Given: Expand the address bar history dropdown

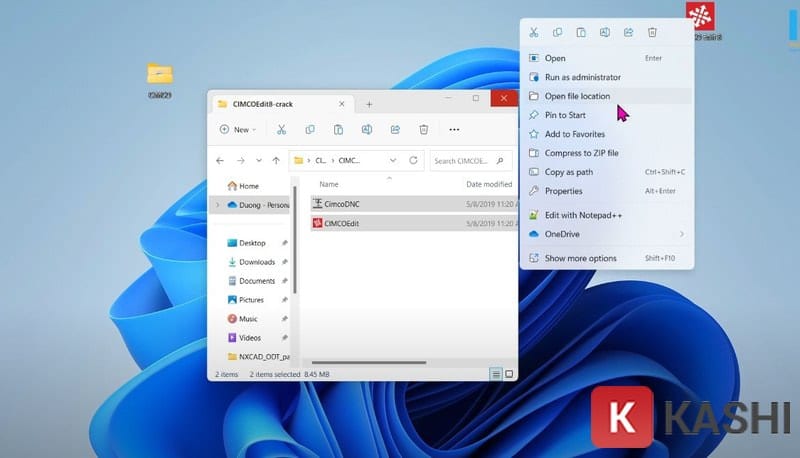Looking at the screenshot, I should [x=389, y=160].
